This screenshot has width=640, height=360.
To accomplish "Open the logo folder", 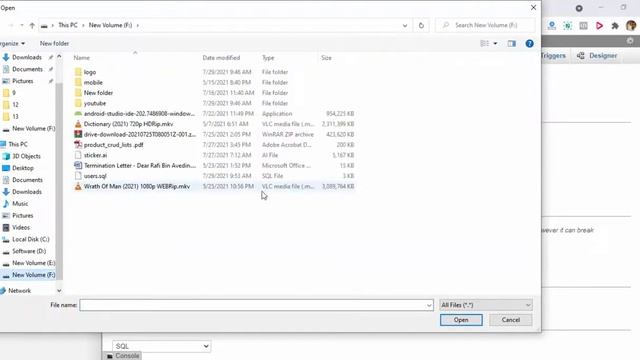I will point(90,72).
